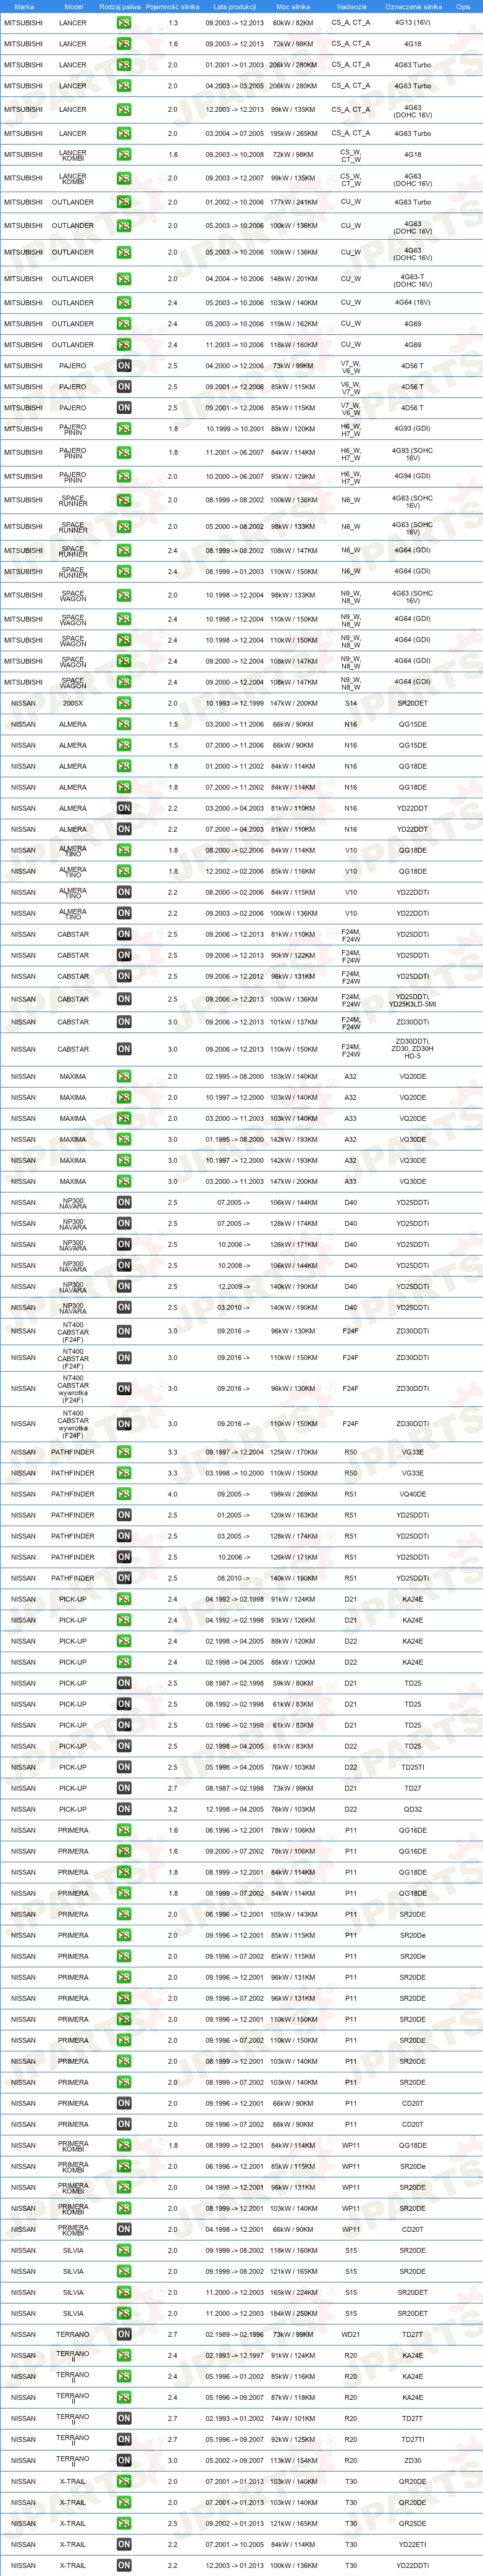The image size is (483, 2576).
Task: Click PB icon for Lancer Kombi 1.6 row
Action: click(124, 155)
